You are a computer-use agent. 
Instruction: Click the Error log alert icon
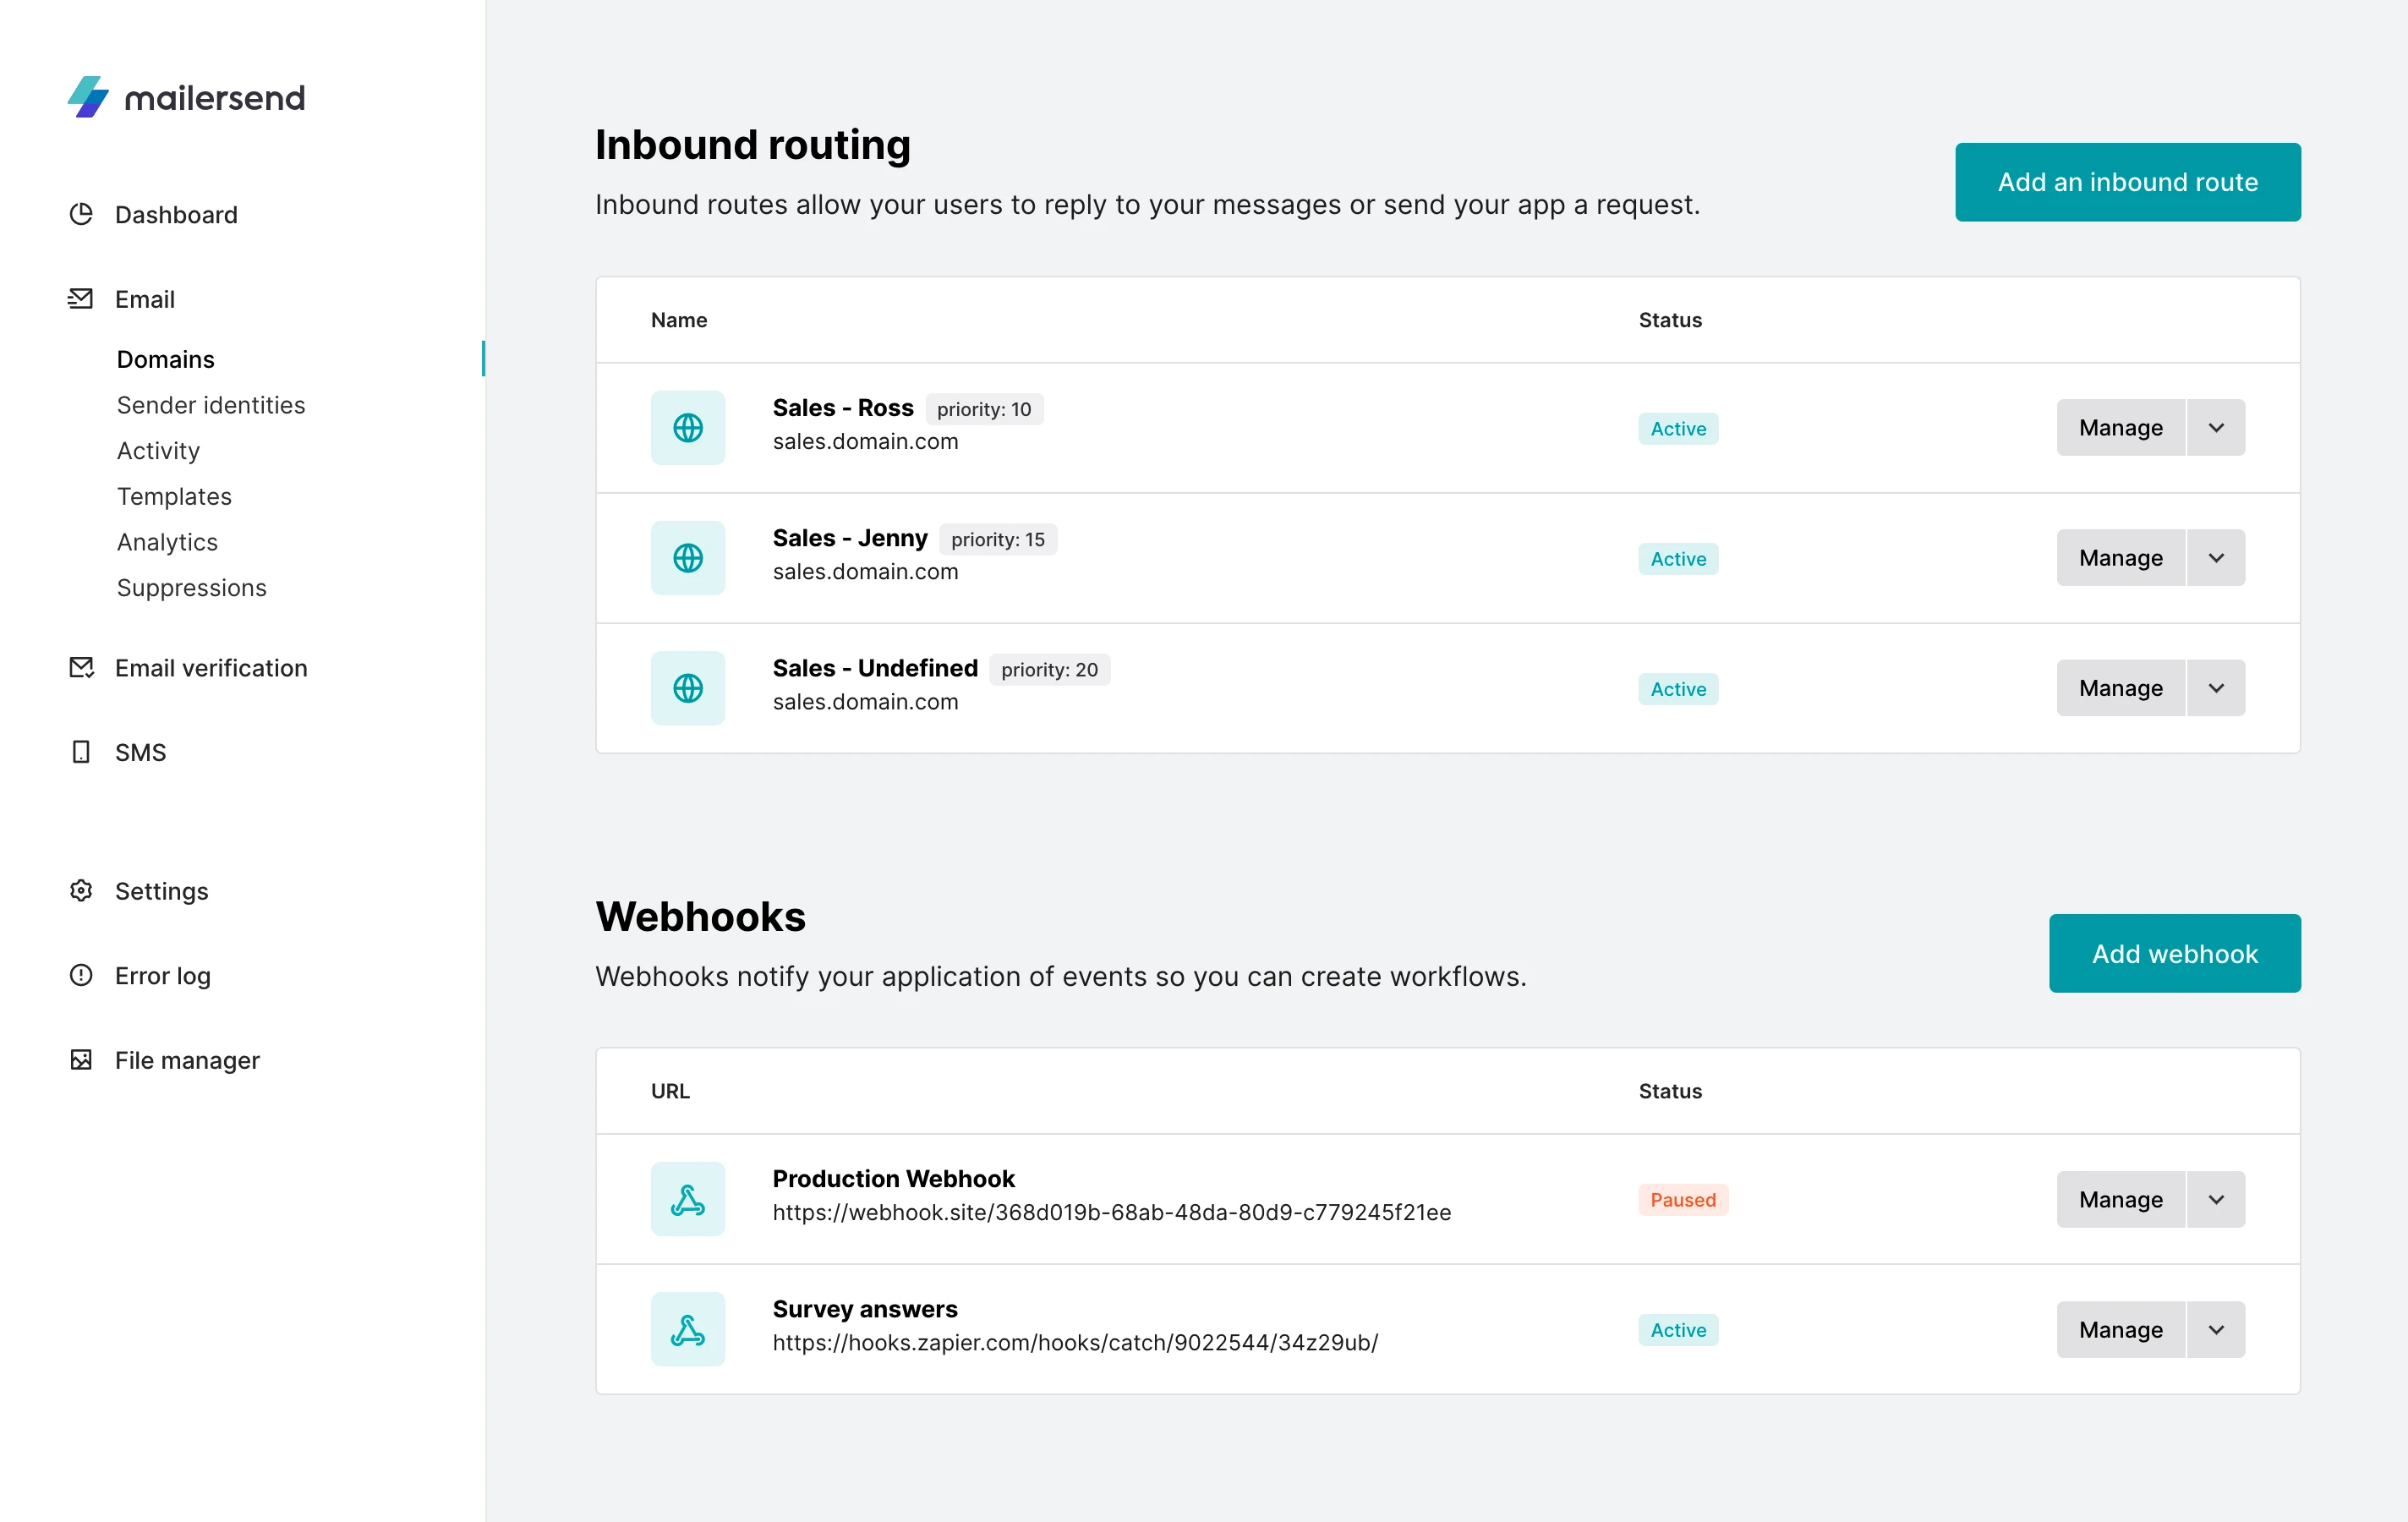[81, 975]
